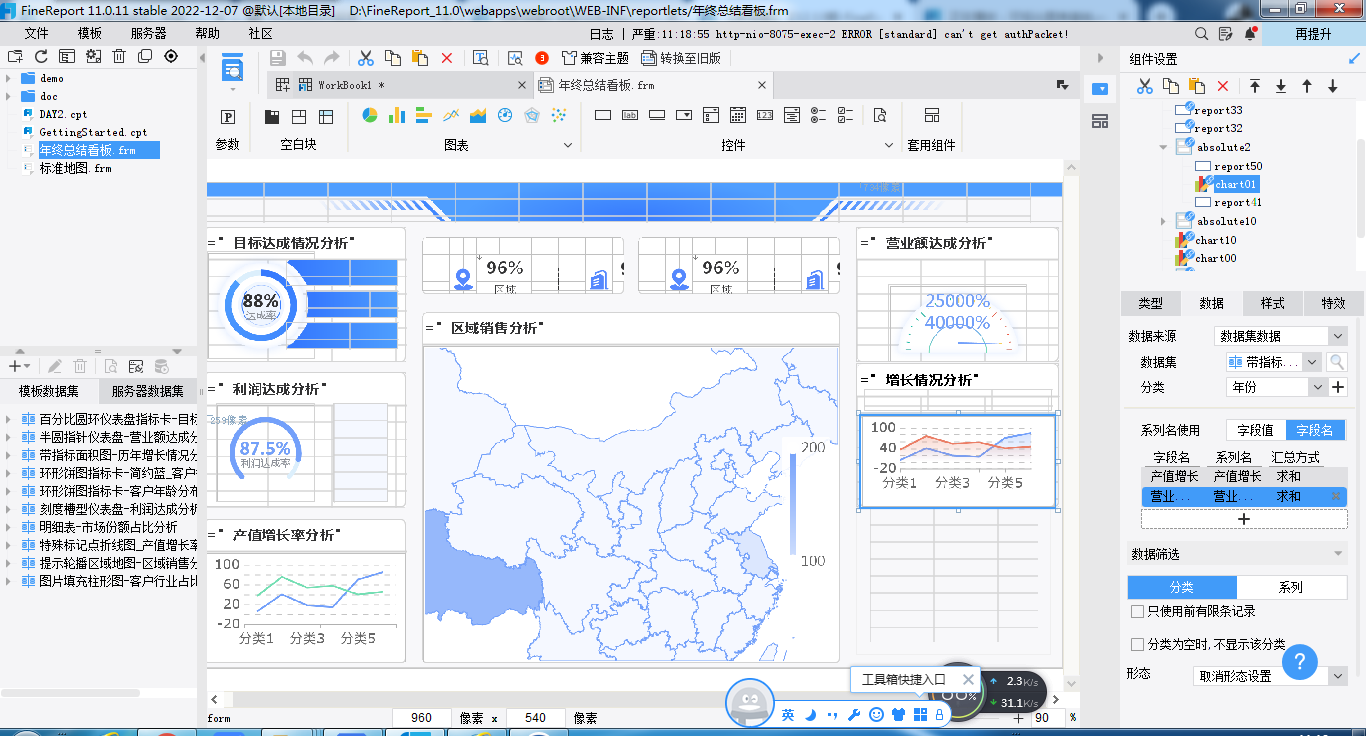Click the pie chart icon in chart toolbar
The image size is (1366, 736).
click(369, 116)
